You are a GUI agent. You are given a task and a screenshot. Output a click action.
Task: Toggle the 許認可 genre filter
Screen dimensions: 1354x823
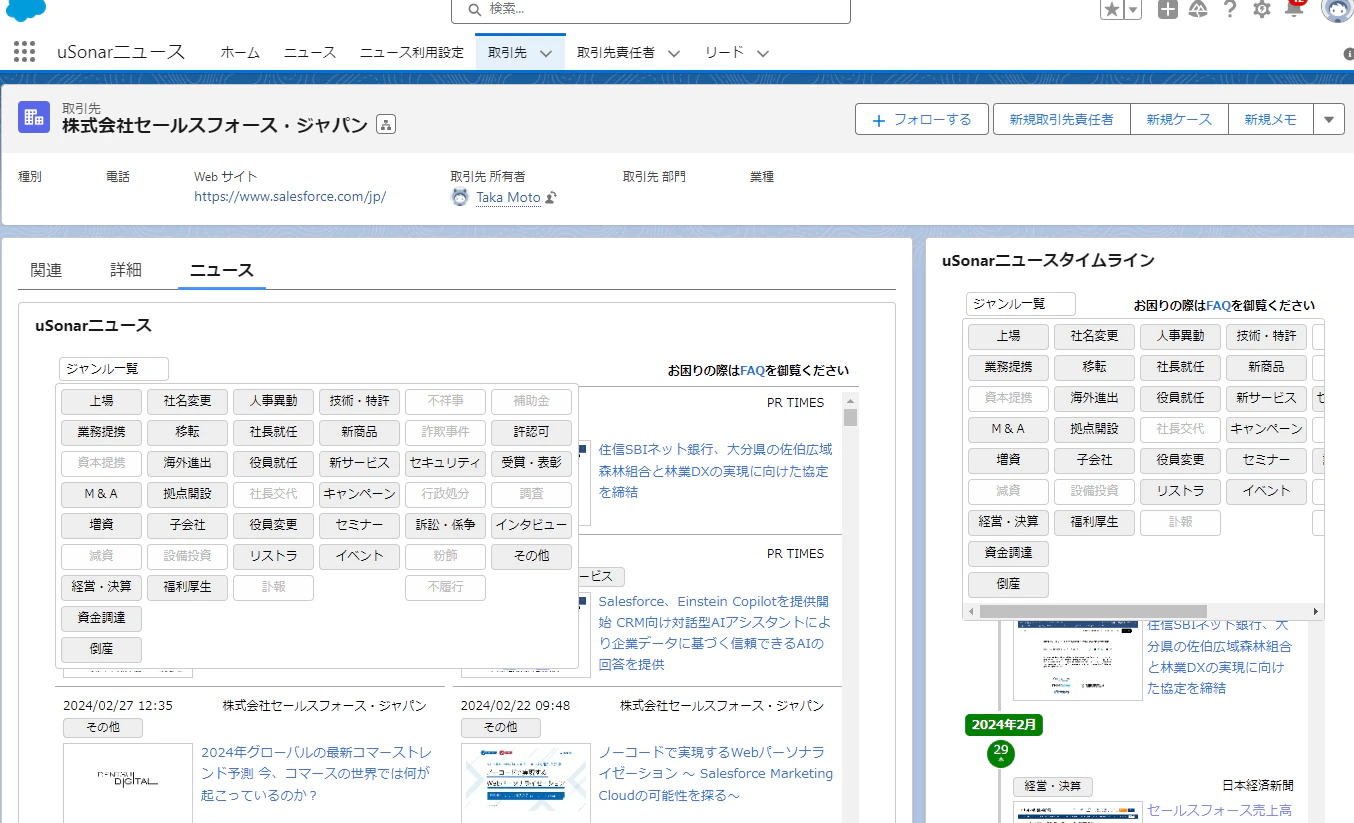click(x=531, y=432)
